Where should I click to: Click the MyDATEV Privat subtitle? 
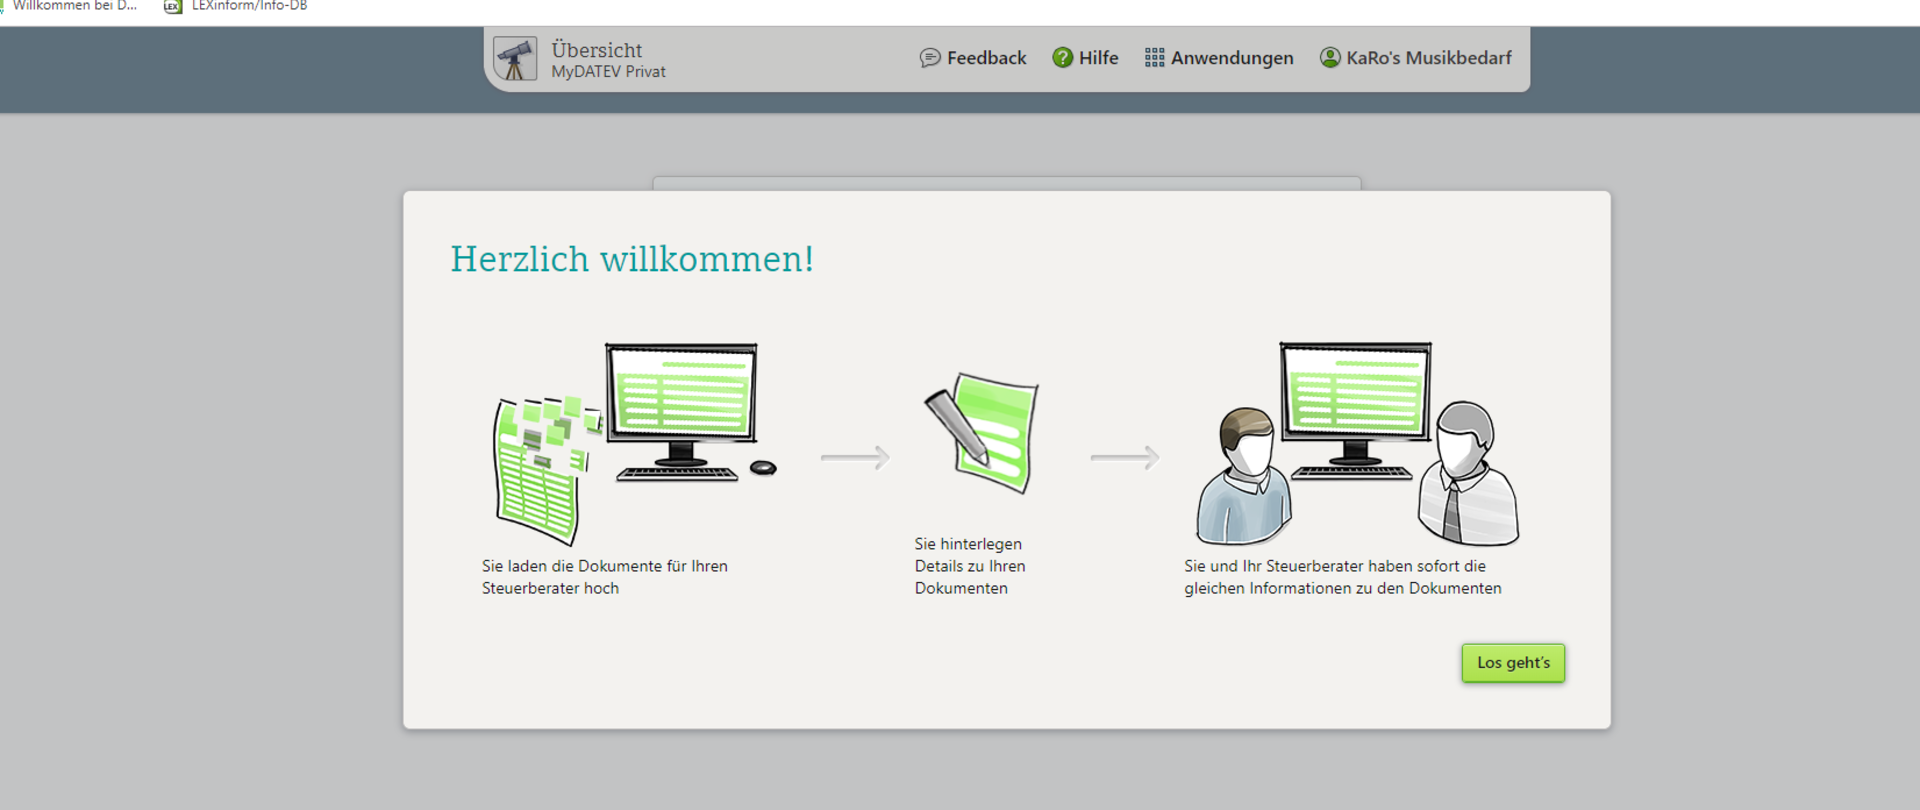pos(608,72)
